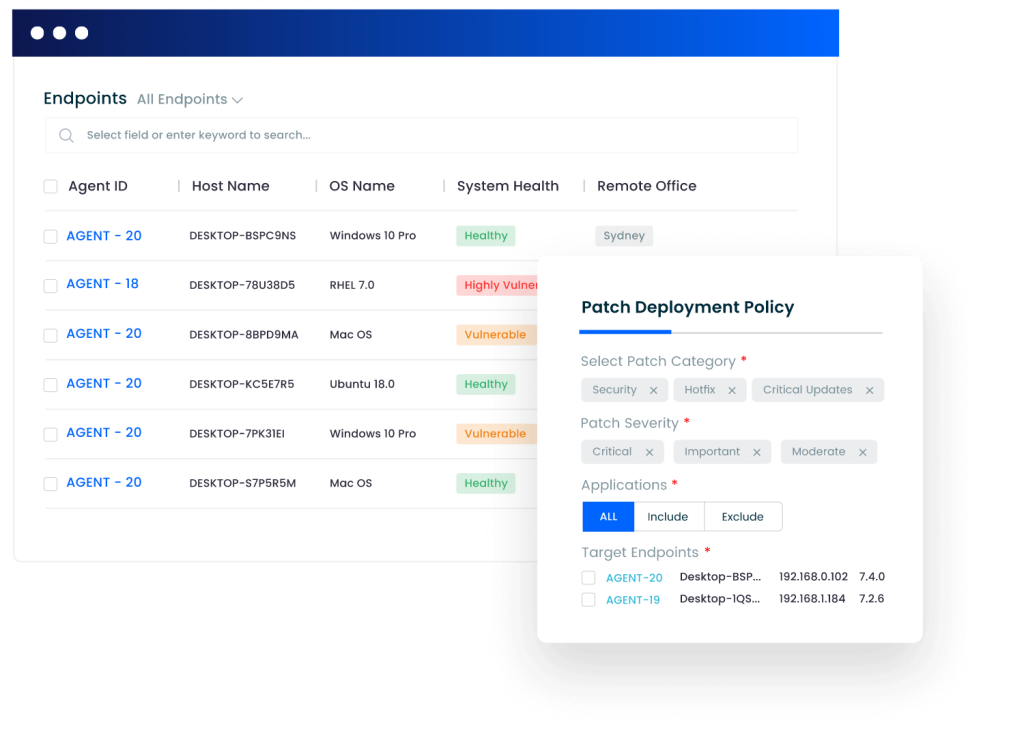The image size is (1024, 751).
Task: Check the box for DESKTOP-78U38D5 row
Action: (x=51, y=286)
